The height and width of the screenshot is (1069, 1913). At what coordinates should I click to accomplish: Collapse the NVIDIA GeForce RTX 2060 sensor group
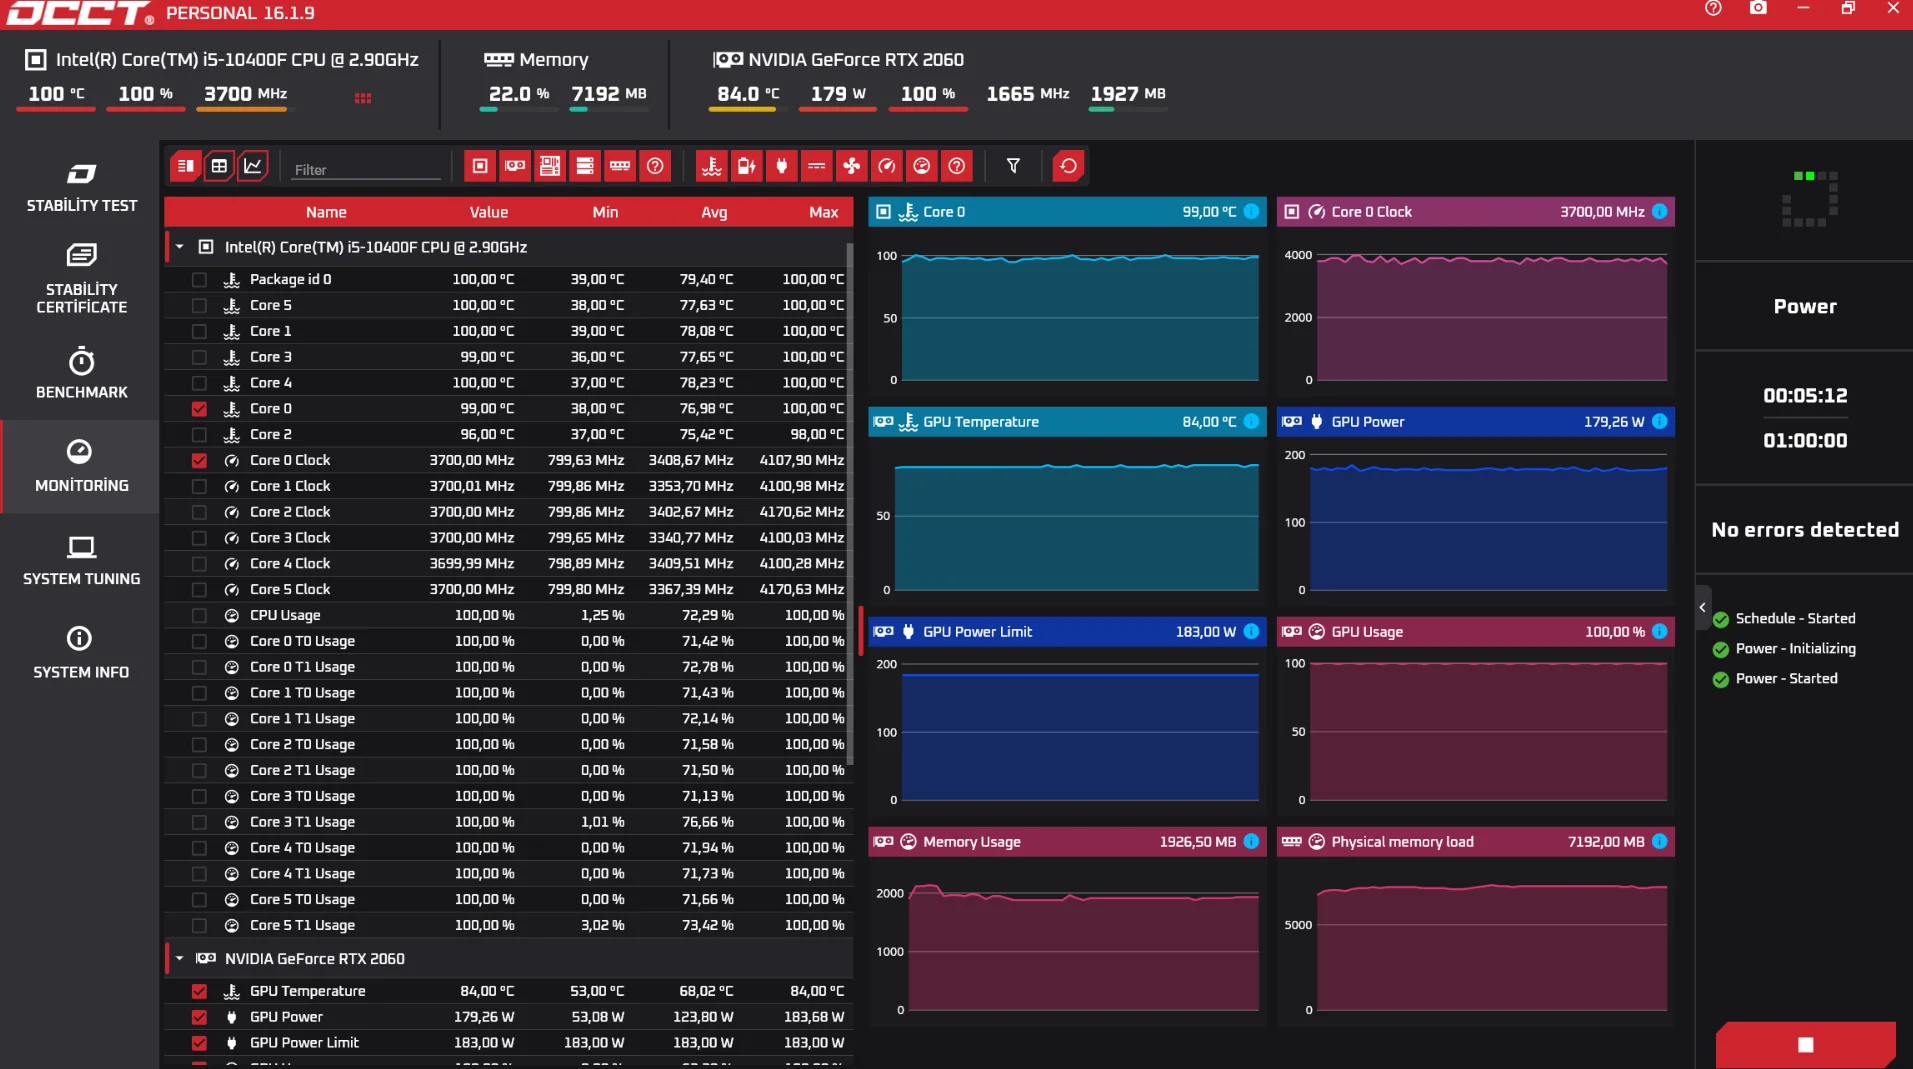(179, 959)
